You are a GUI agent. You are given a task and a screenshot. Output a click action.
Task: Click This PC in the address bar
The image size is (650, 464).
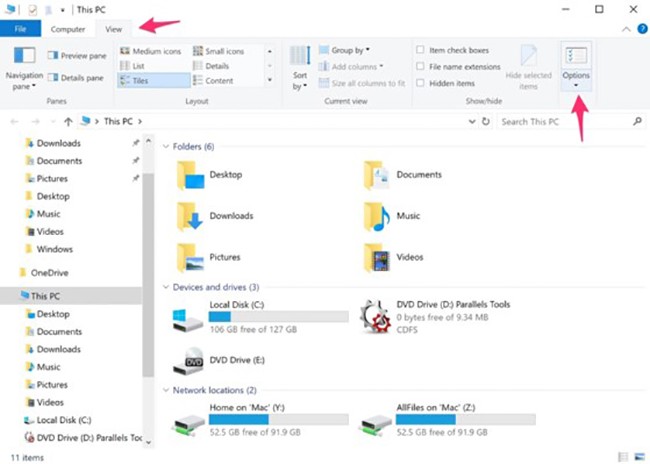[118, 121]
